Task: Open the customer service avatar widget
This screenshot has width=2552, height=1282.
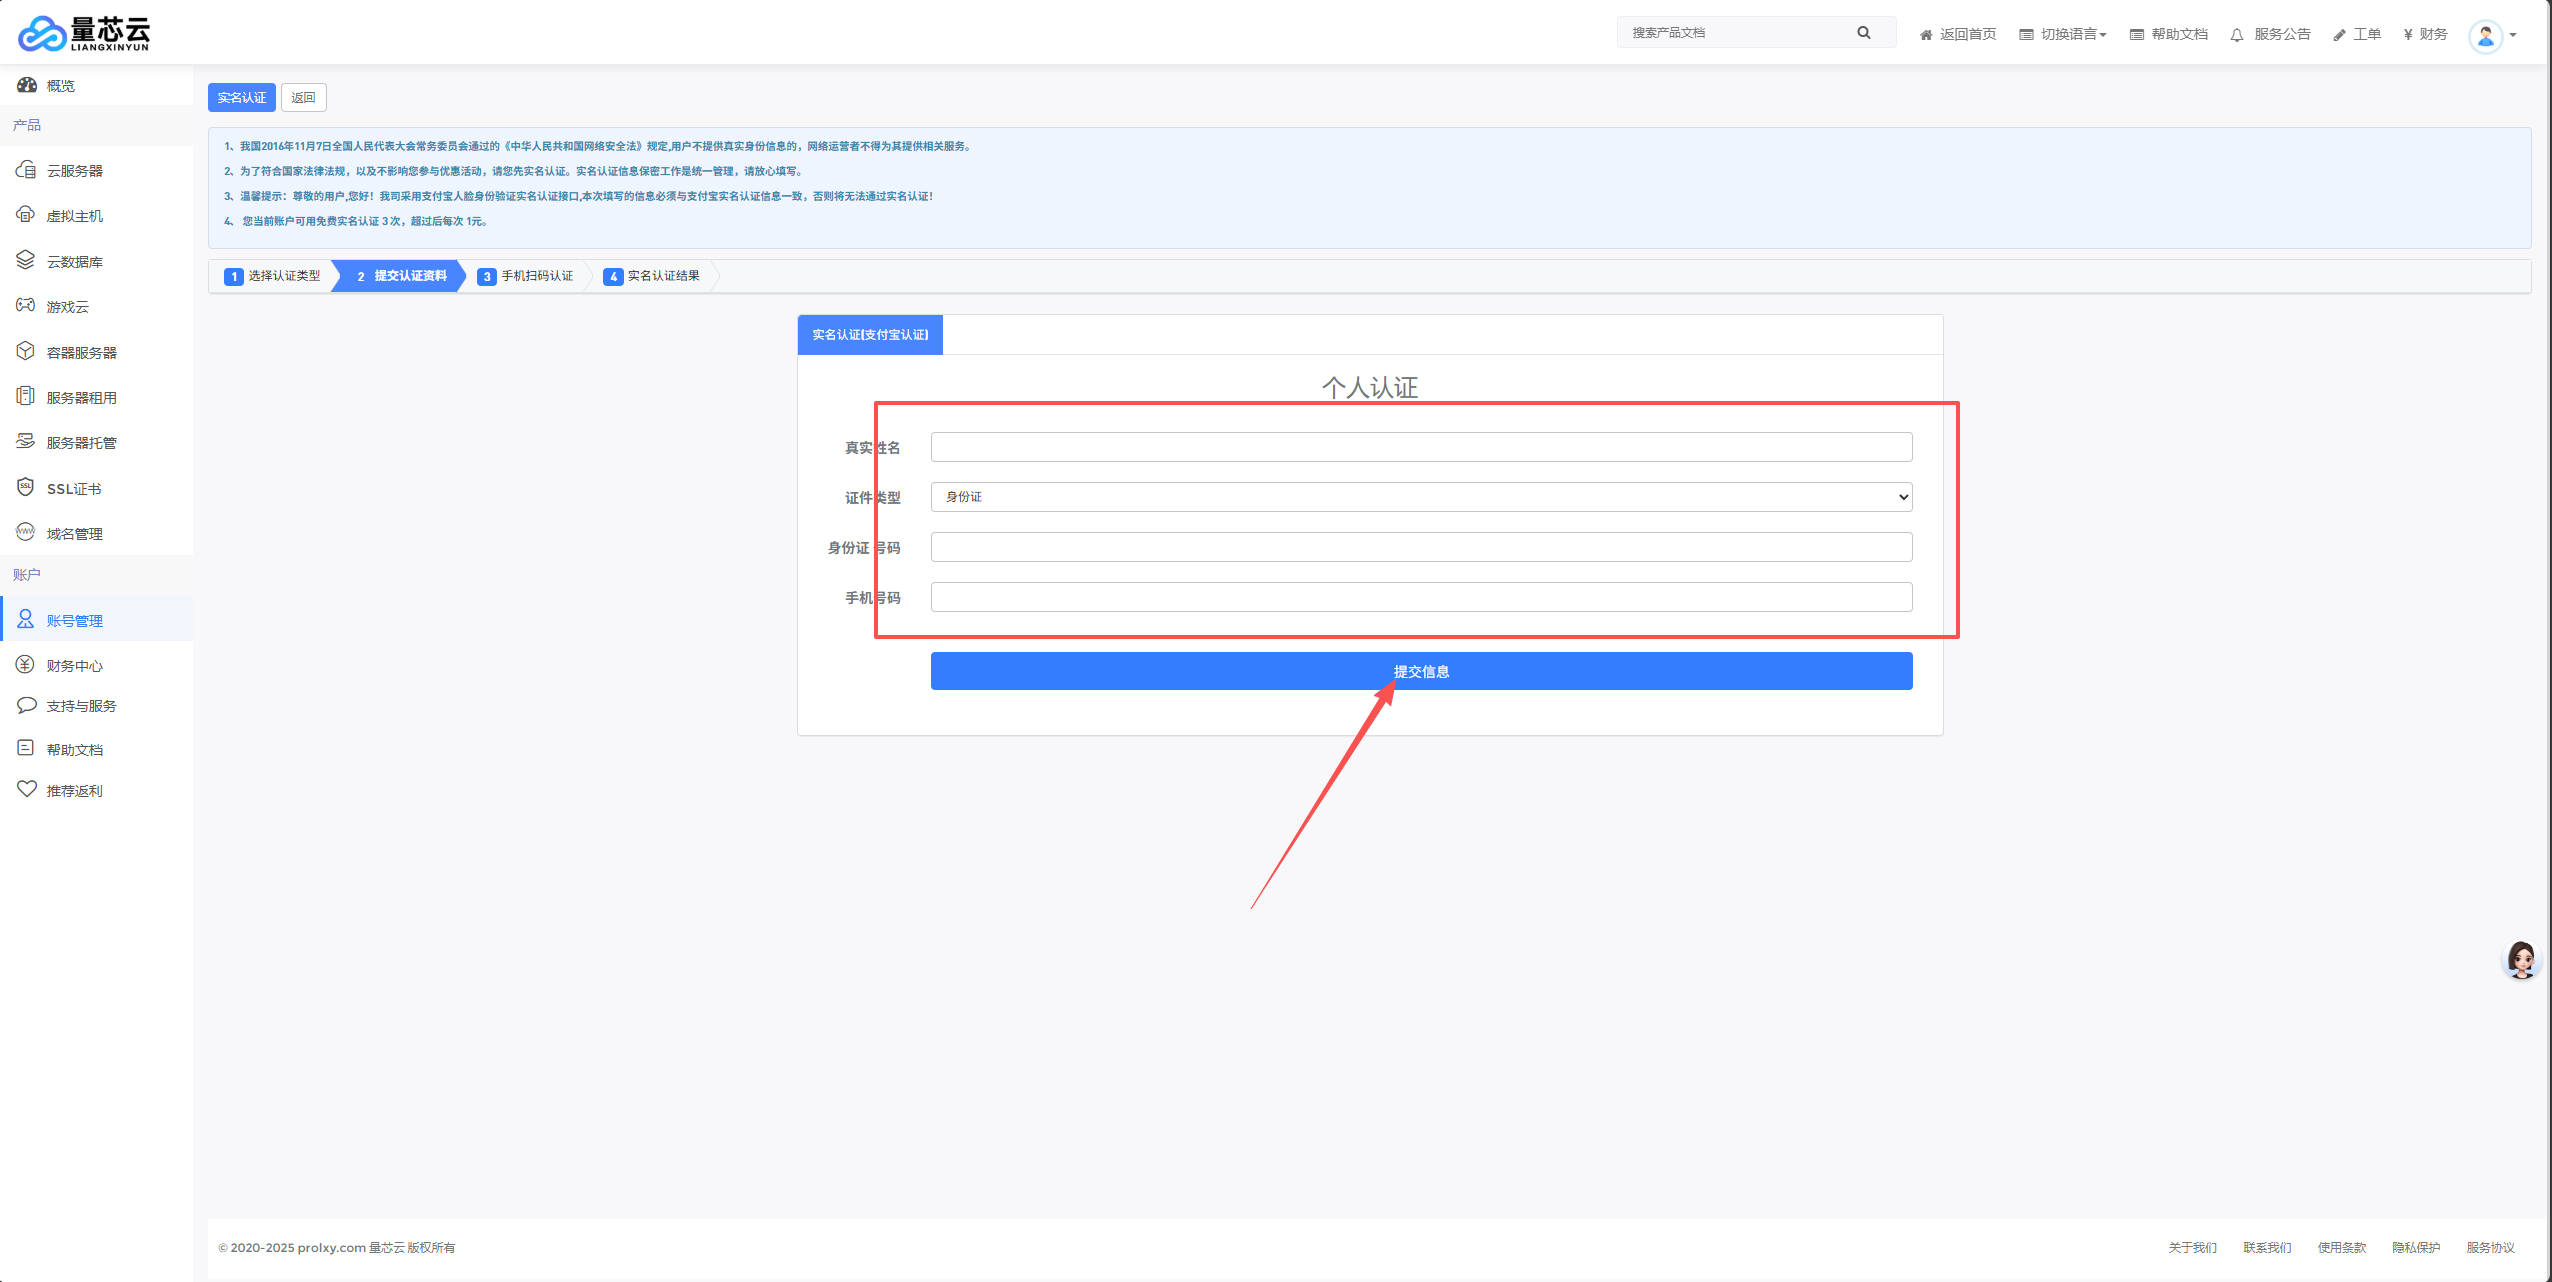Action: click(x=2520, y=960)
